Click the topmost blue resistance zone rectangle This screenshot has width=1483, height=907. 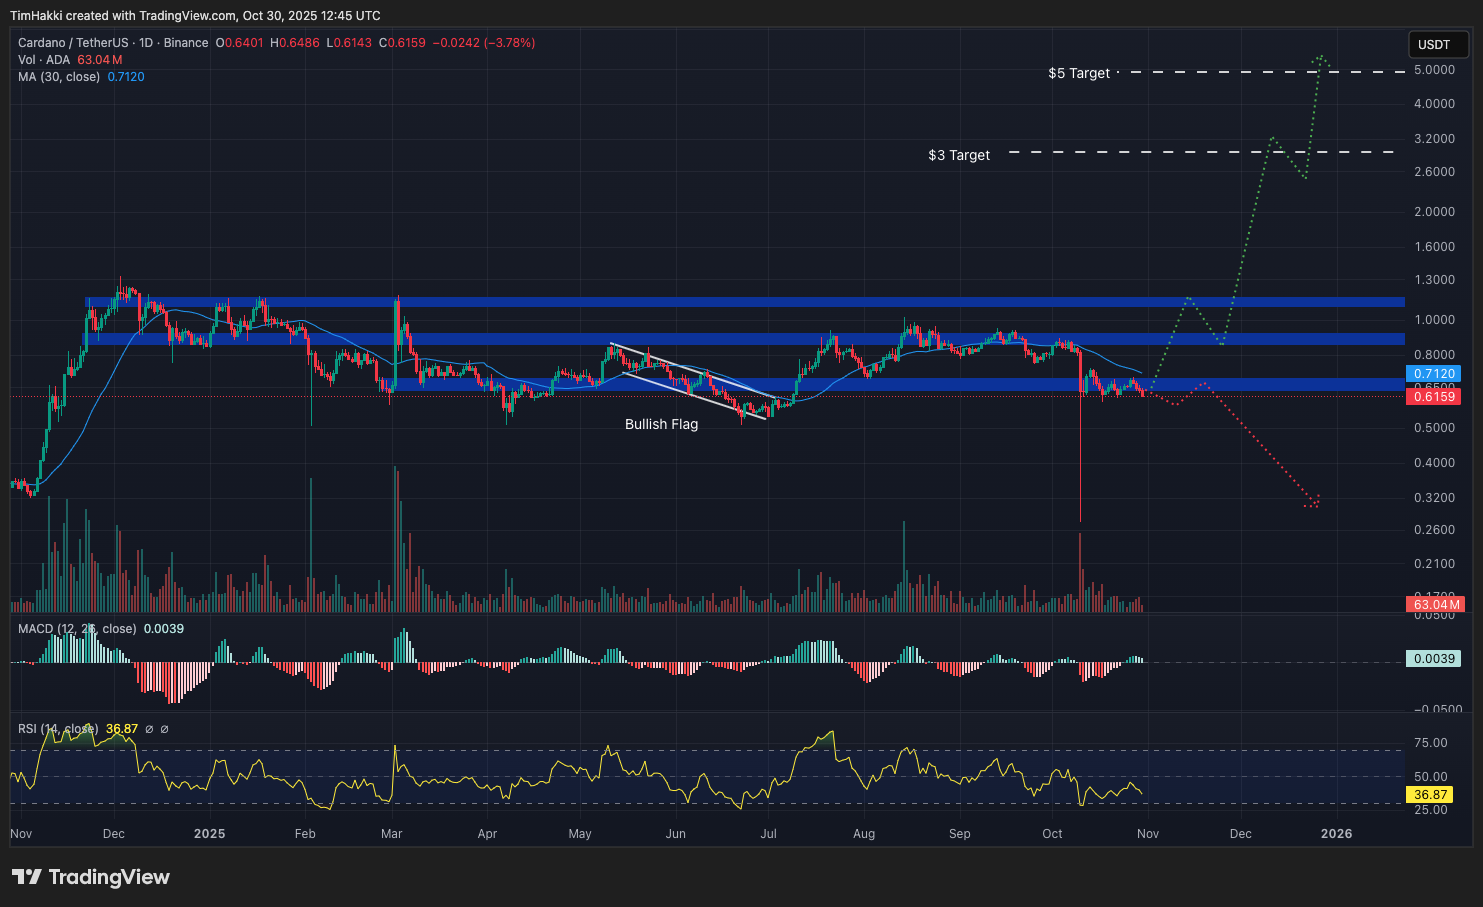pos(744,302)
